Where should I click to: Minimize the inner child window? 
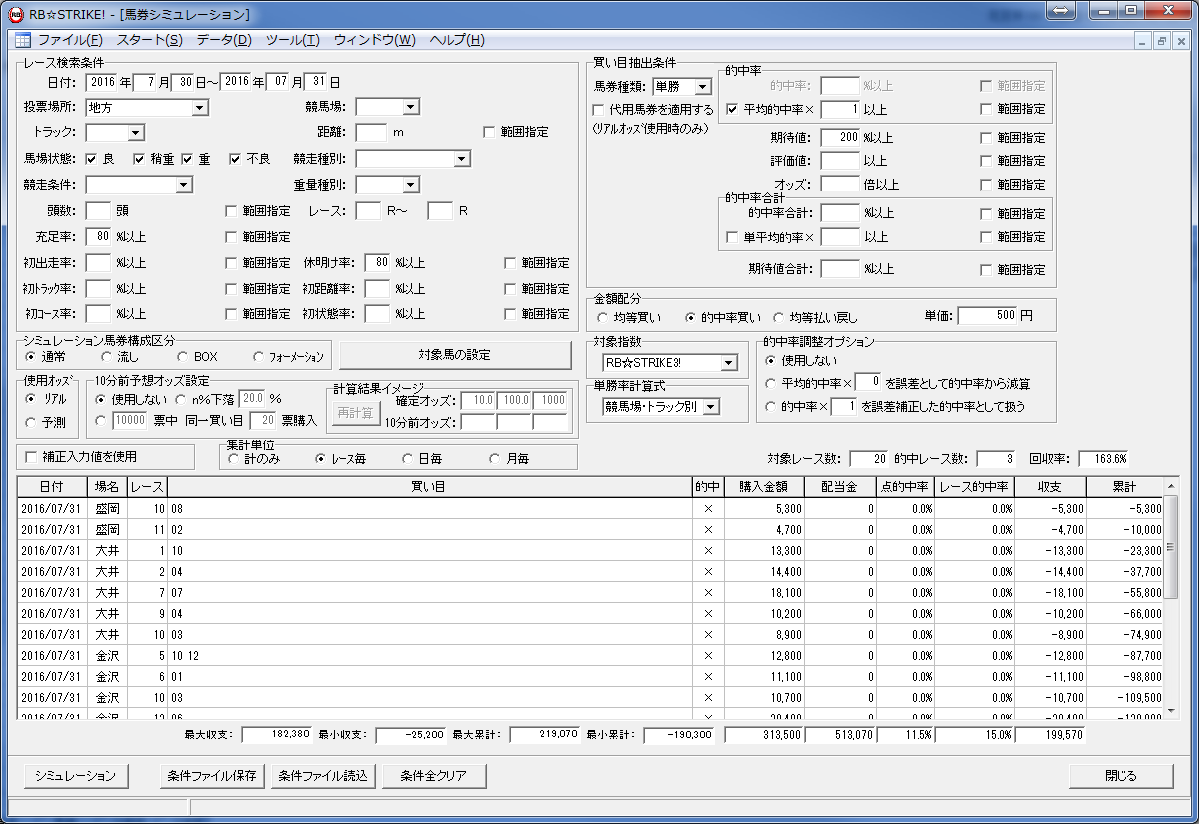click(x=1142, y=41)
